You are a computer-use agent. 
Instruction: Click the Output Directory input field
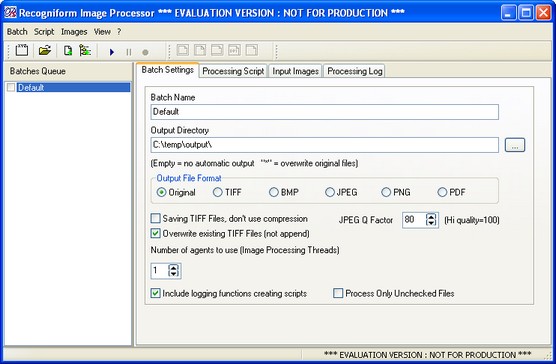324,145
